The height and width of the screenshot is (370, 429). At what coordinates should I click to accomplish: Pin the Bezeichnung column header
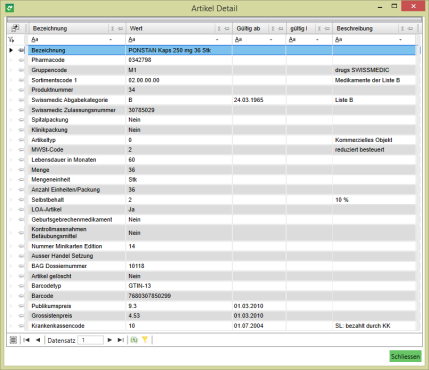point(120,29)
